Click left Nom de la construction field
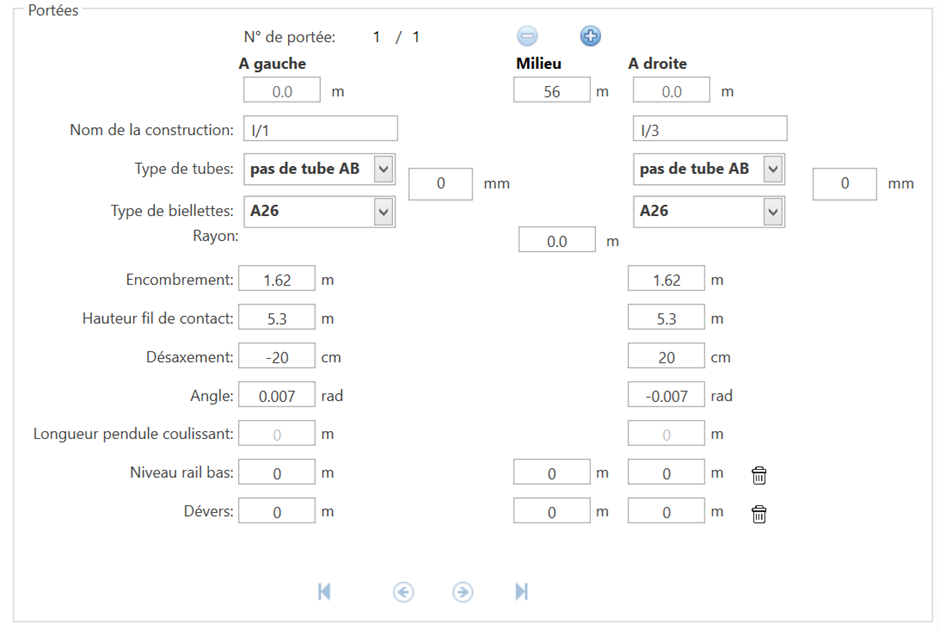The height and width of the screenshot is (630, 939). click(x=320, y=130)
